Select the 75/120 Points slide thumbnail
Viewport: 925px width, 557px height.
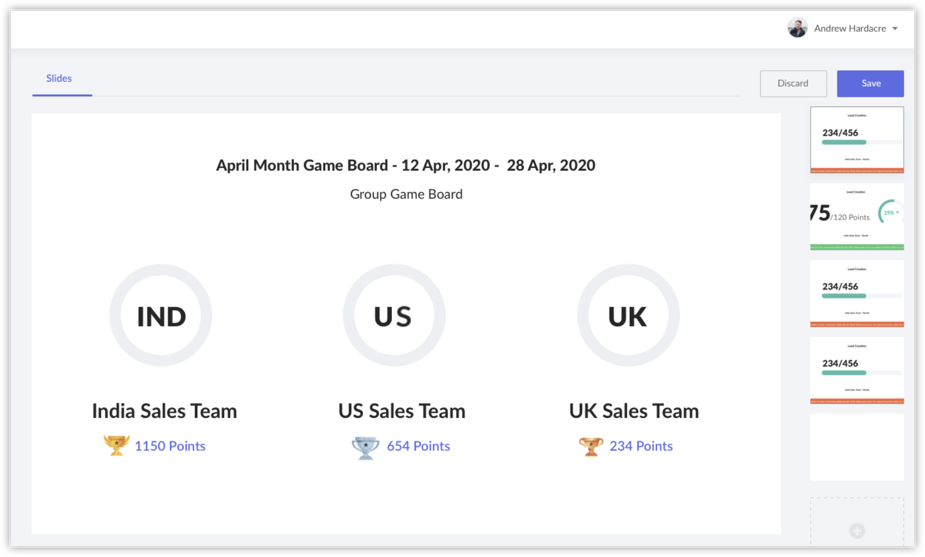[x=857, y=217]
